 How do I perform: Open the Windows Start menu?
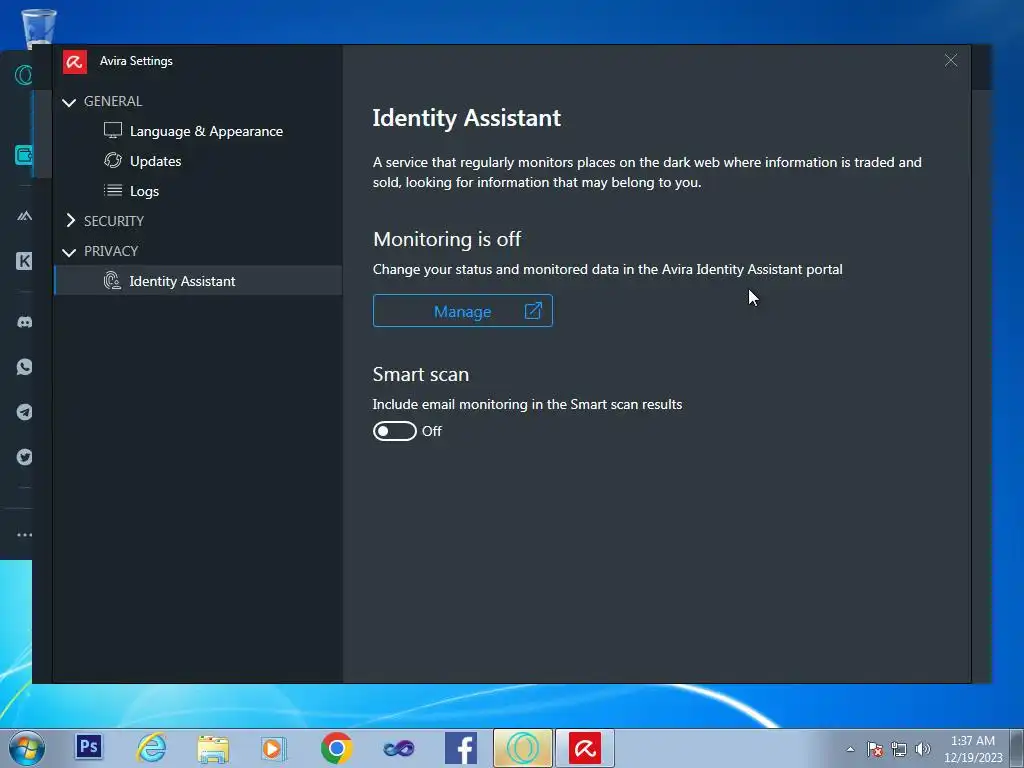click(27, 748)
